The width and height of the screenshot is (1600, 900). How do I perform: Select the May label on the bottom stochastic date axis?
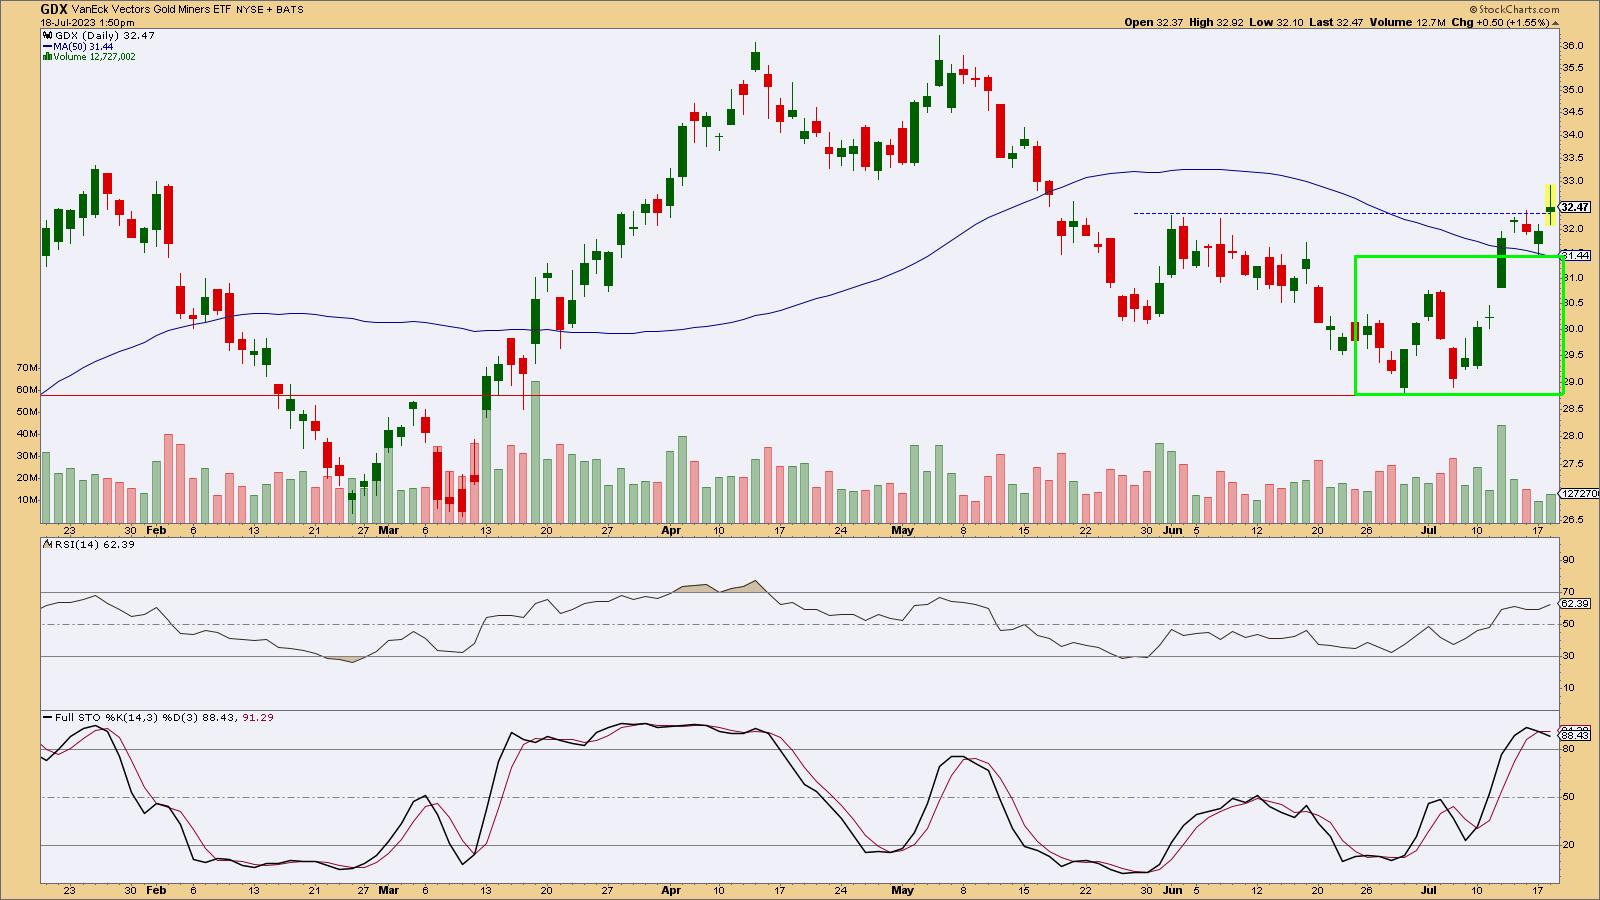(x=903, y=890)
